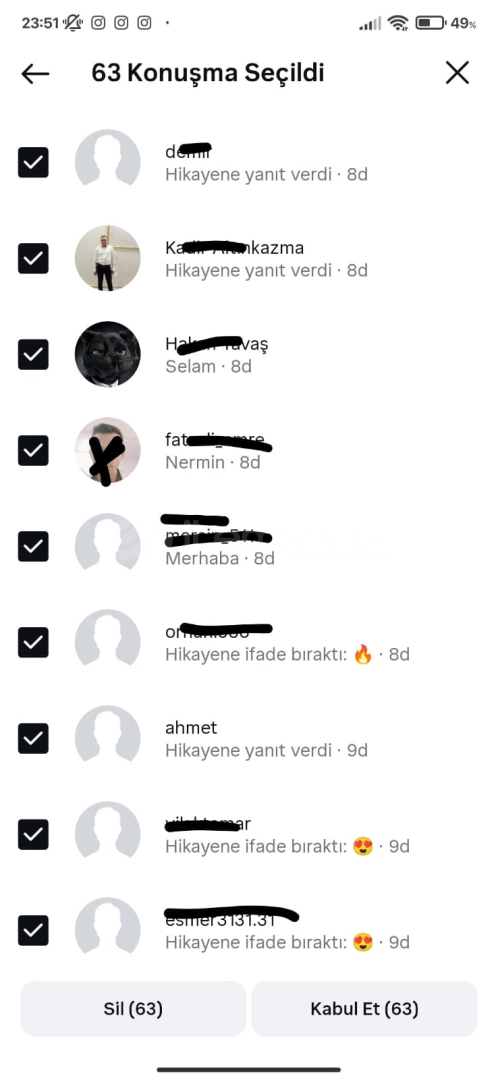Screen dimensions: 498x1080
Task: Uncheck the ahmet conversation checkbox
Action: [x=33, y=738]
